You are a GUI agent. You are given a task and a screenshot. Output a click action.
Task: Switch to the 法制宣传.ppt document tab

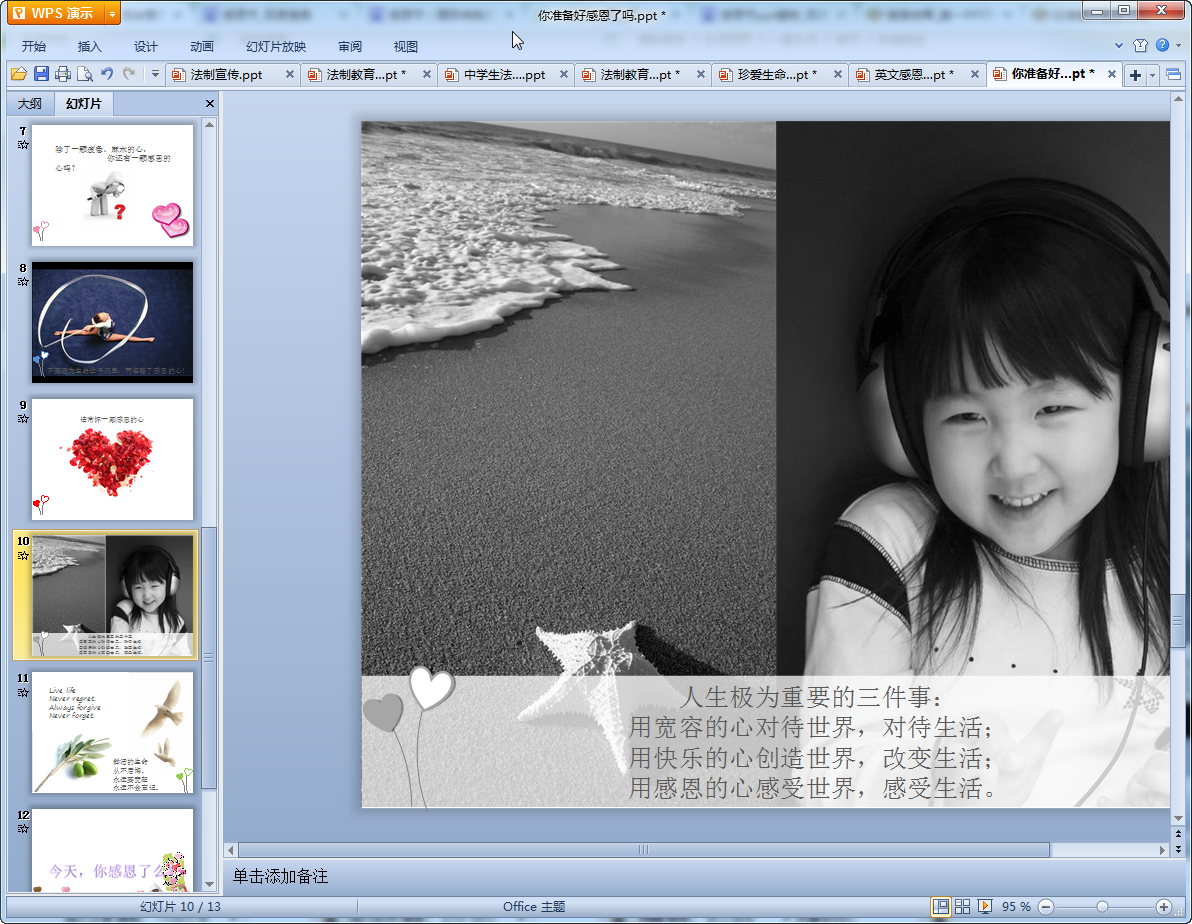click(x=226, y=75)
